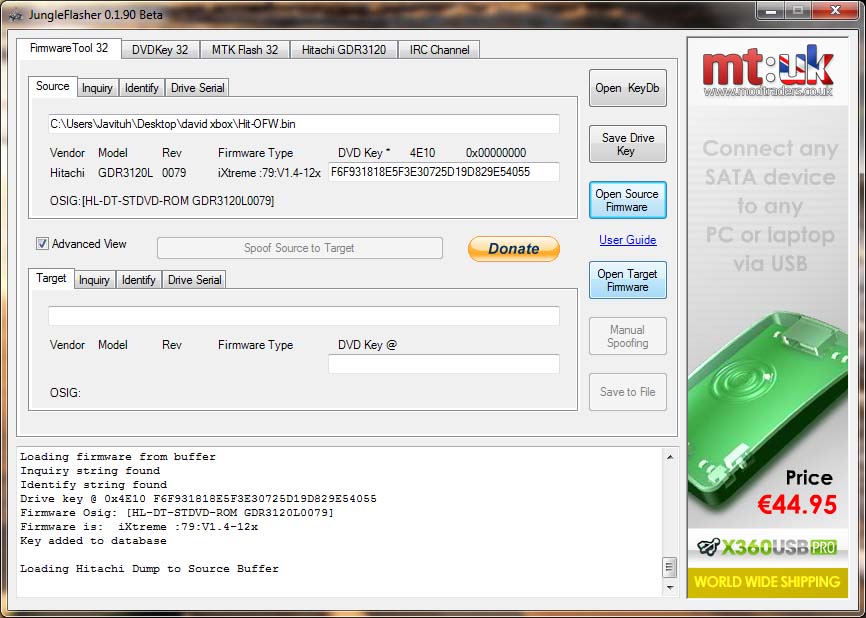Click the GDR3120L model value
Image resolution: width=866 pixels, height=618 pixels.
click(125, 173)
